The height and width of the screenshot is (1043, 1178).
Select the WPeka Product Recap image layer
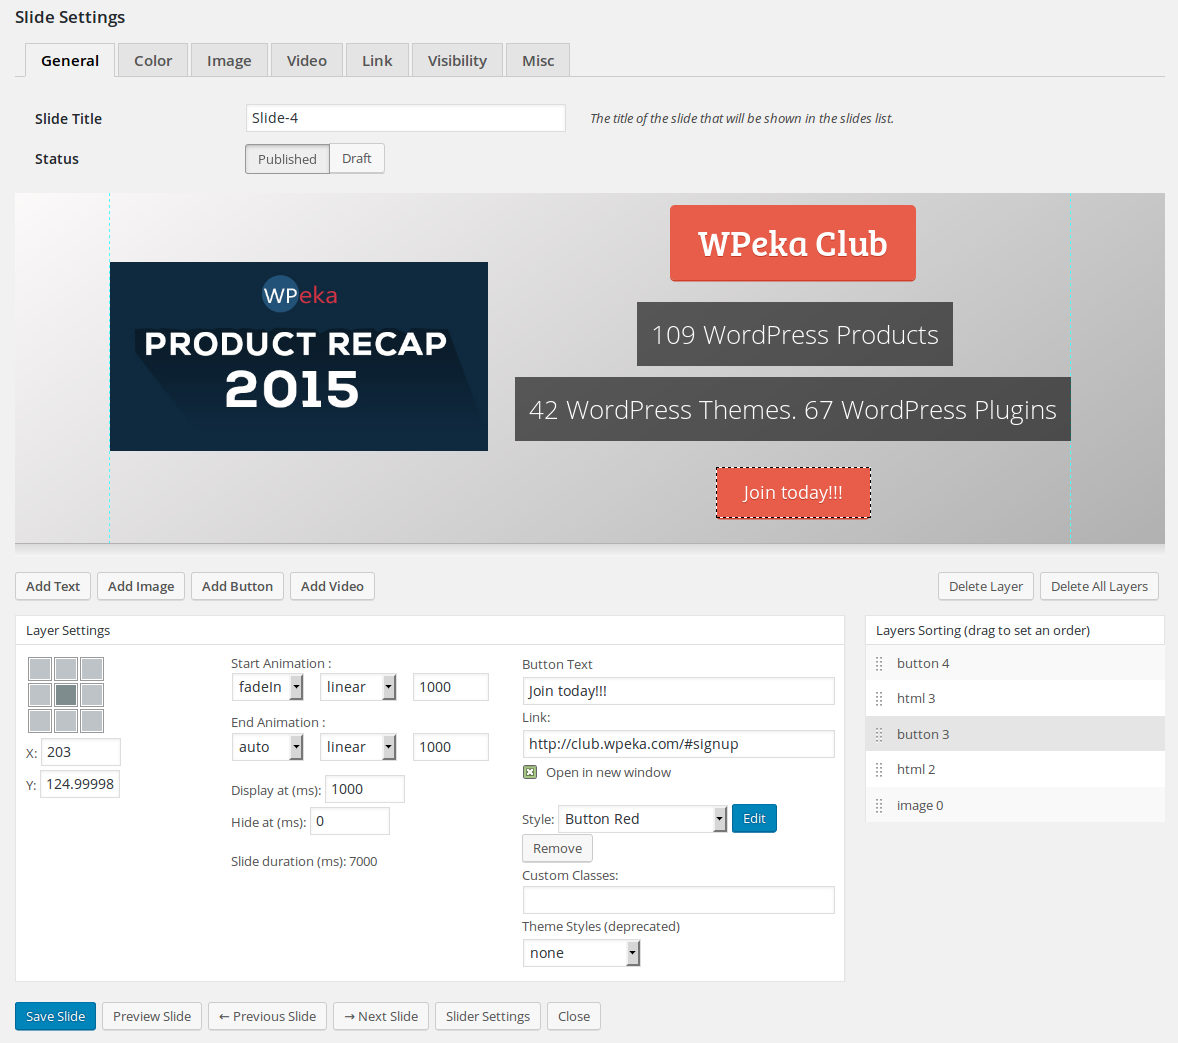point(299,356)
